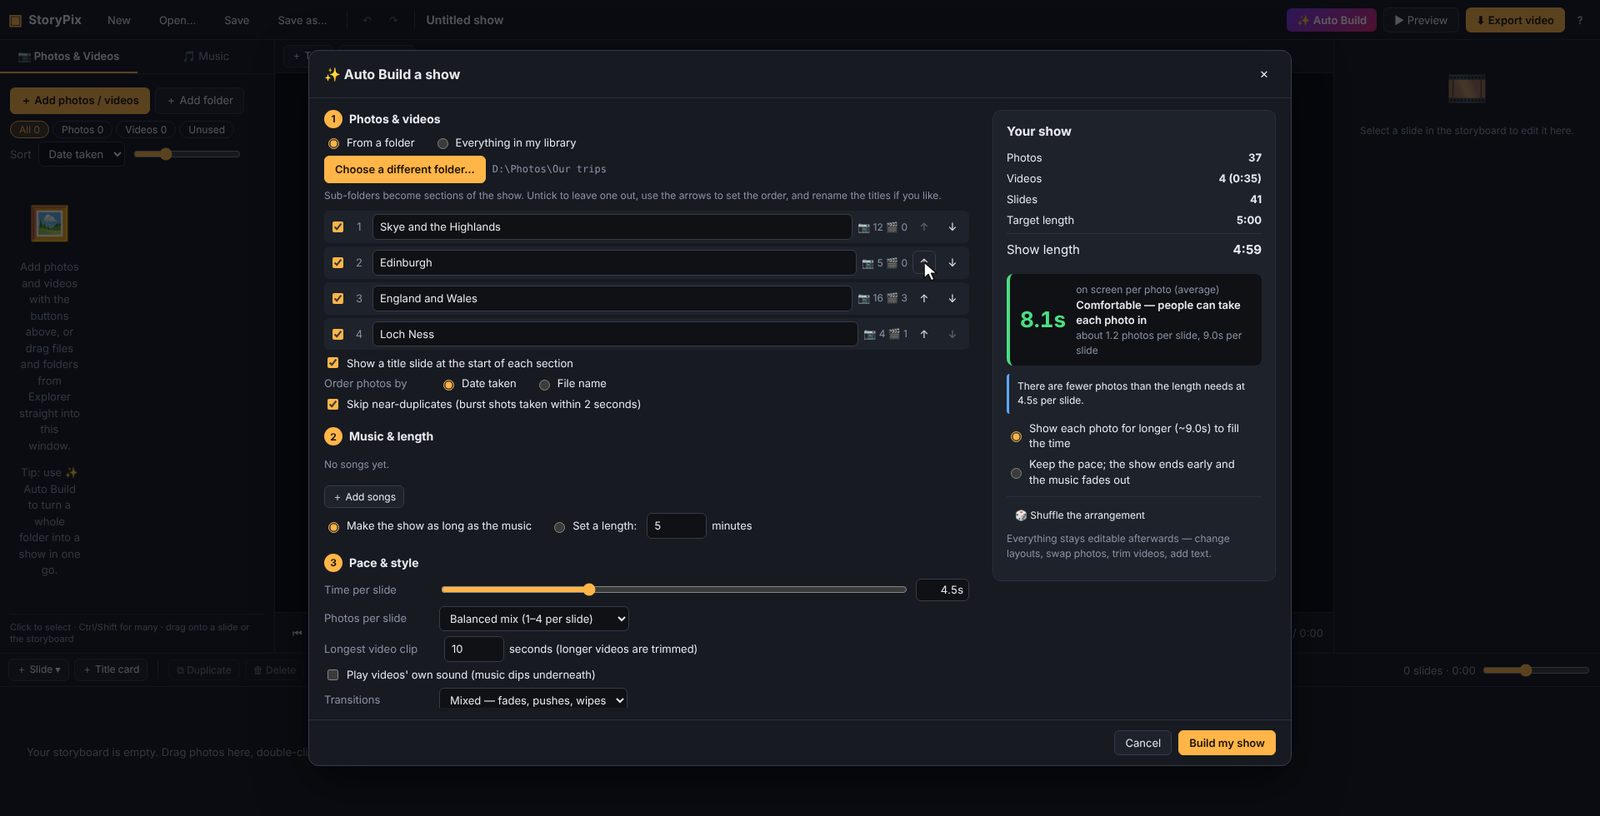The width and height of the screenshot is (1600, 816).
Task: Uncheck the Skye and the Highlands section
Action: [338, 227]
